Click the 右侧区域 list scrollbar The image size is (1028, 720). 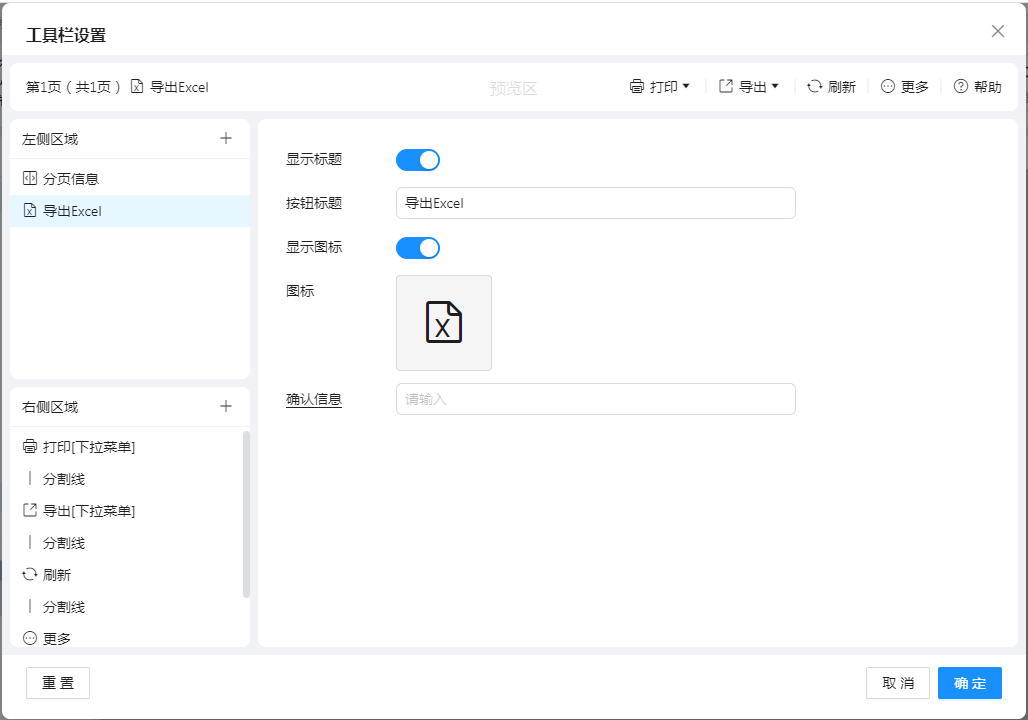(246, 514)
